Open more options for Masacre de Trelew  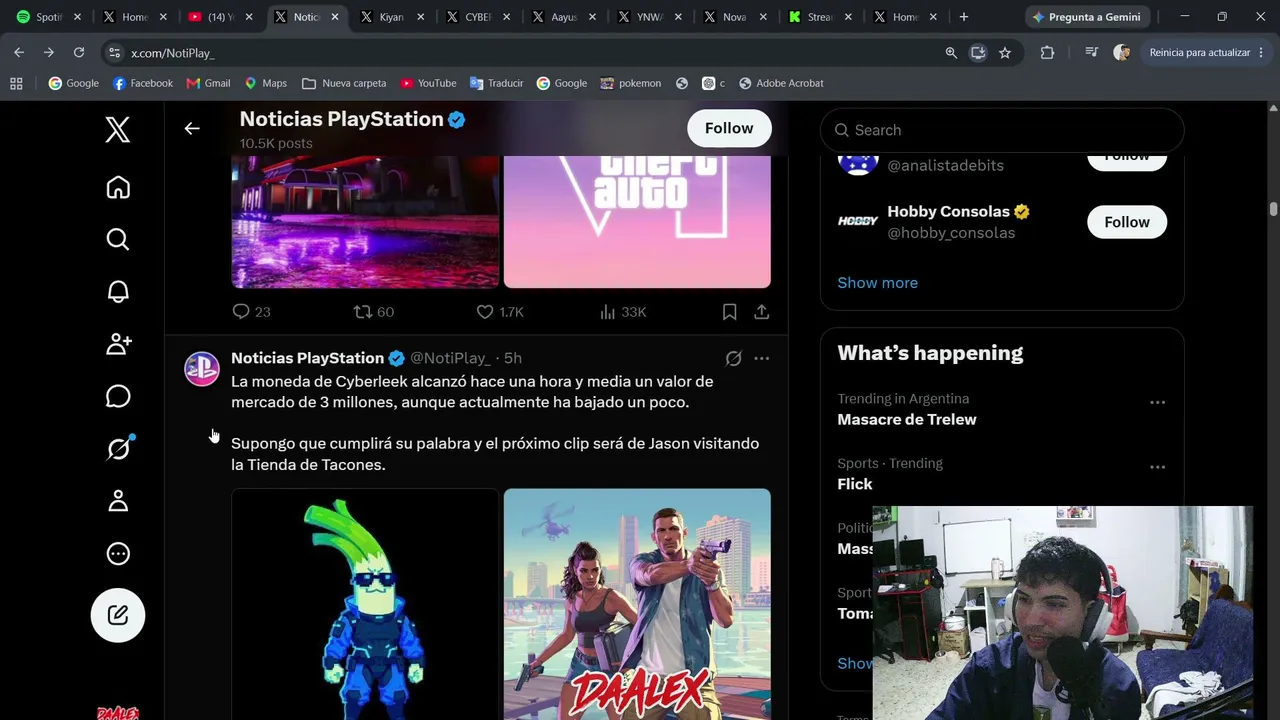pos(1157,402)
